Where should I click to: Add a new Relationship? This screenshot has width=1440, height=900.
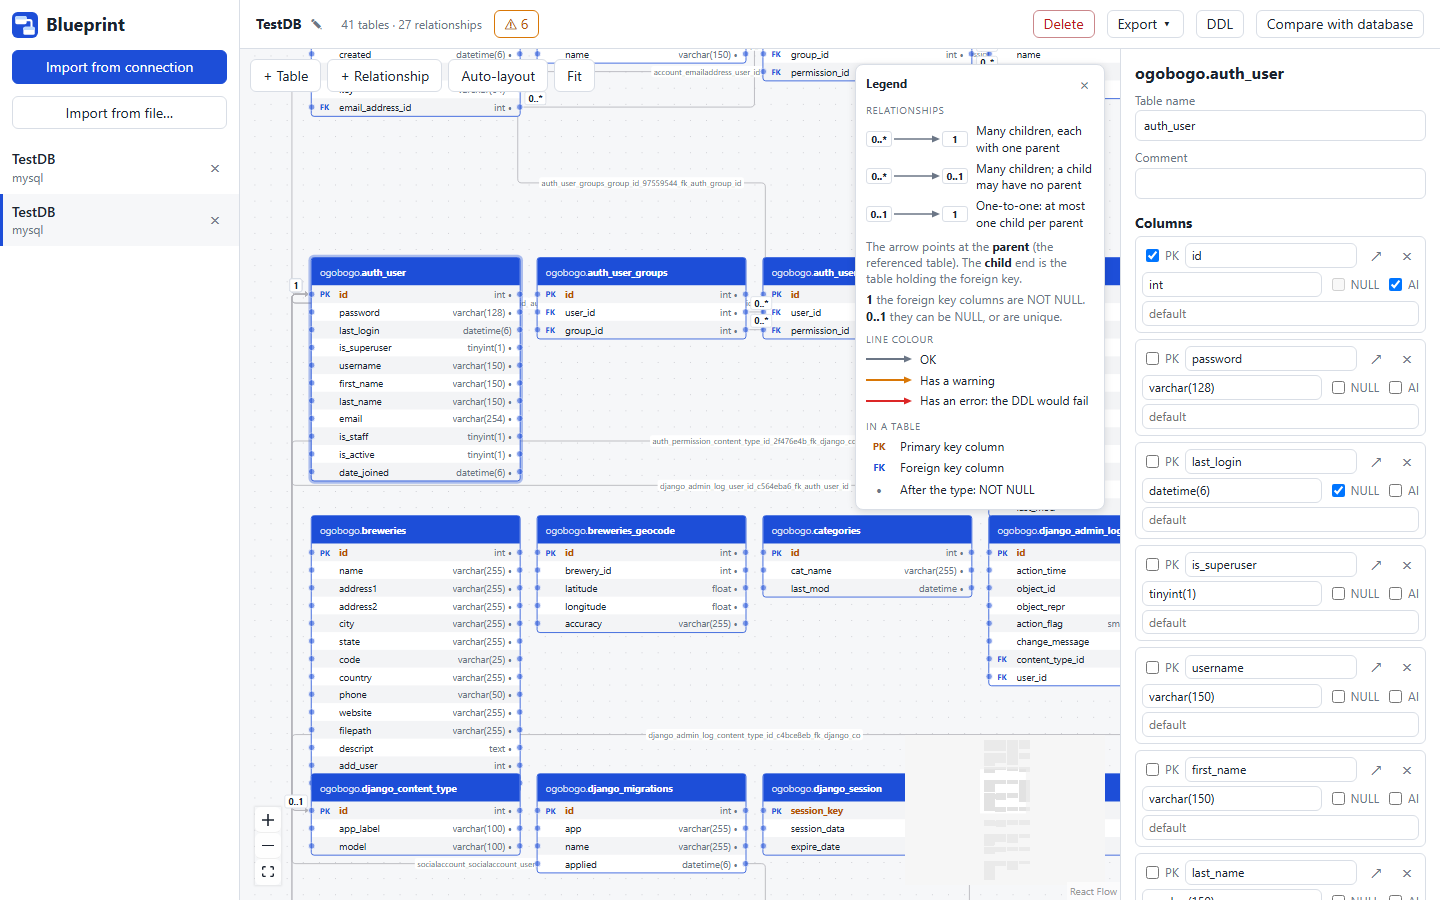click(x=385, y=76)
